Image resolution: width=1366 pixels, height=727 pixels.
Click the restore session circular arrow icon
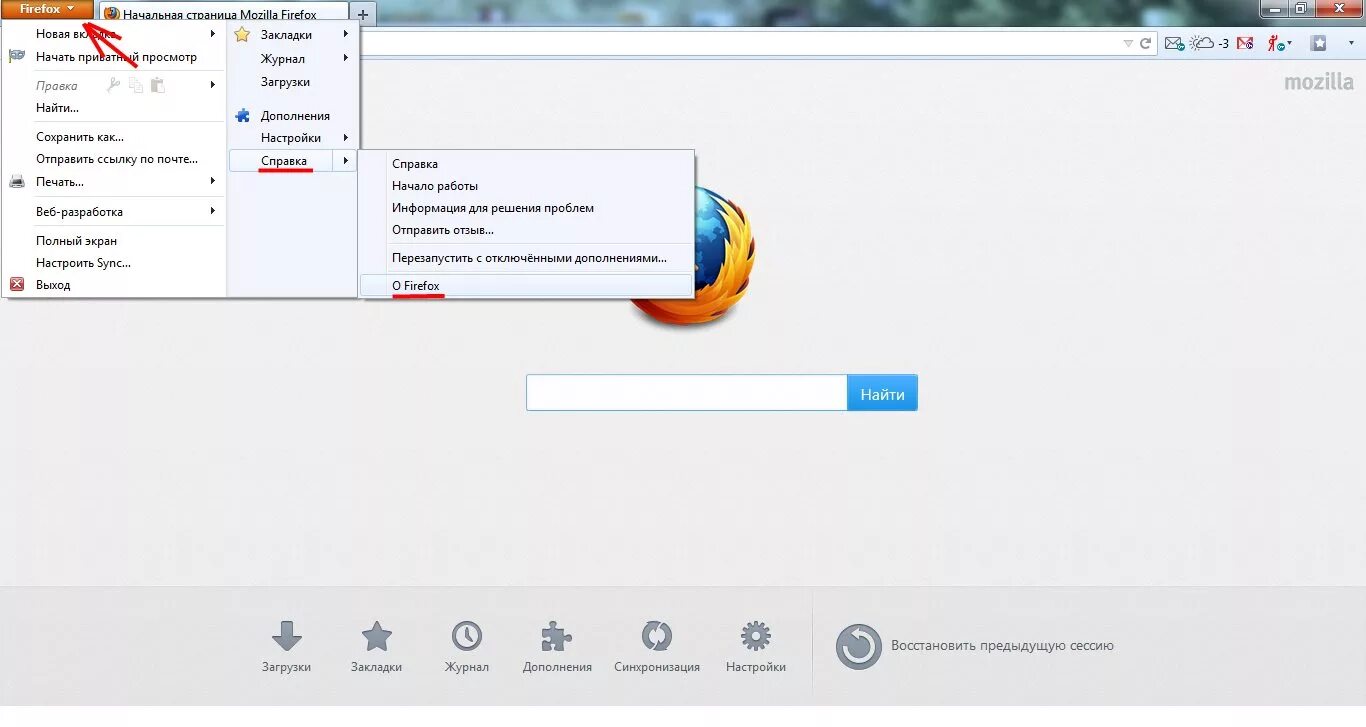click(859, 646)
